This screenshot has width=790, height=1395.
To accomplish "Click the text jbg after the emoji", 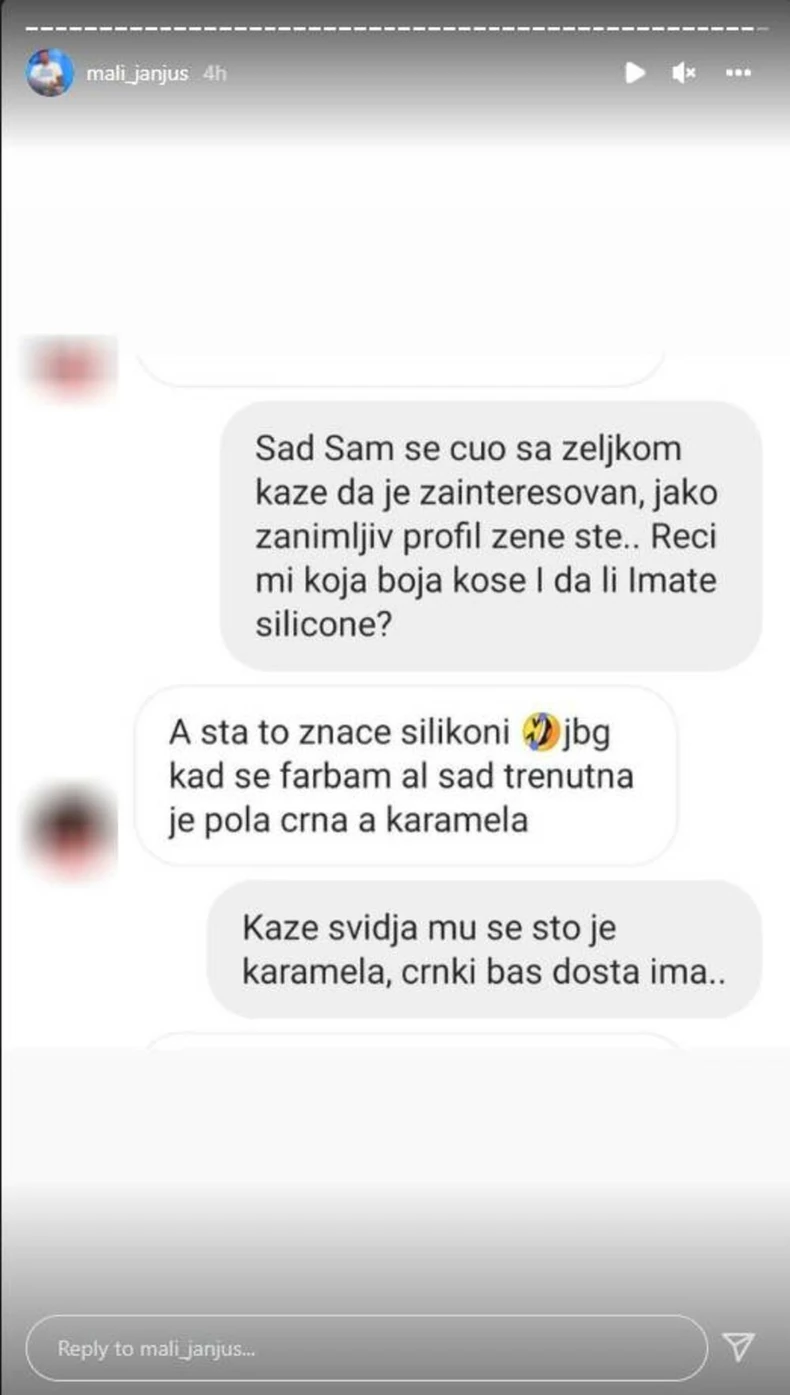I will [x=584, y=734].
